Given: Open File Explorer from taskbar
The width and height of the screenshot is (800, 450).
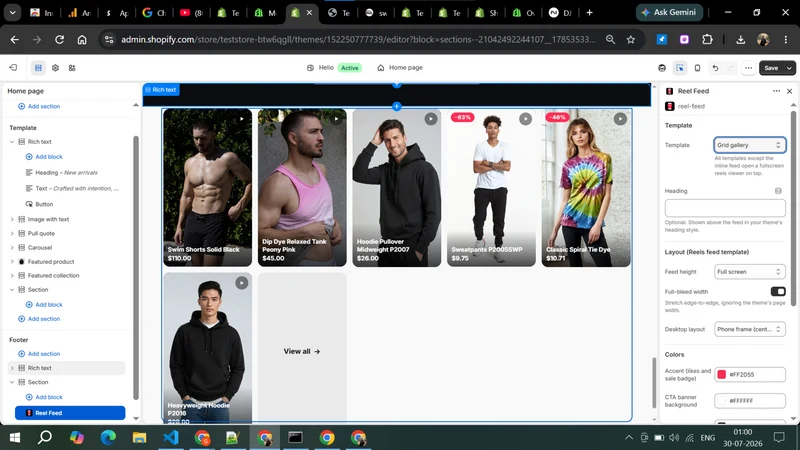Looking at the screenshot, I should (x=139, y=437).
